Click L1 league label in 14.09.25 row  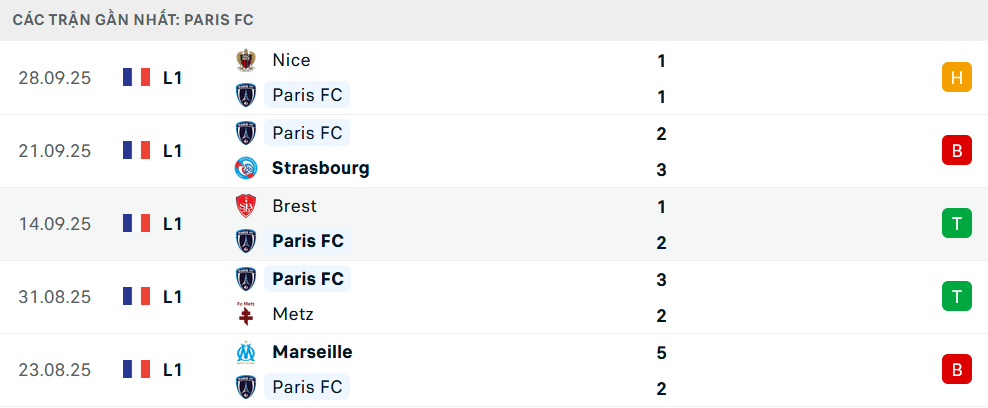[x=173, y=224]
